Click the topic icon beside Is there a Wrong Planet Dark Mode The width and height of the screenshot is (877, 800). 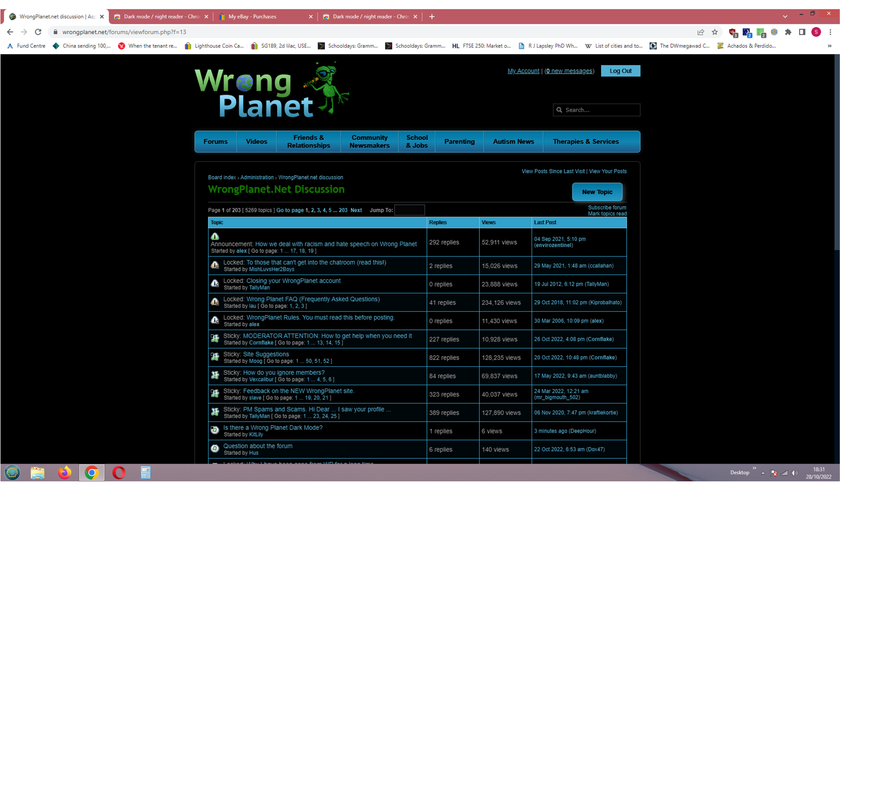(215, 430)
